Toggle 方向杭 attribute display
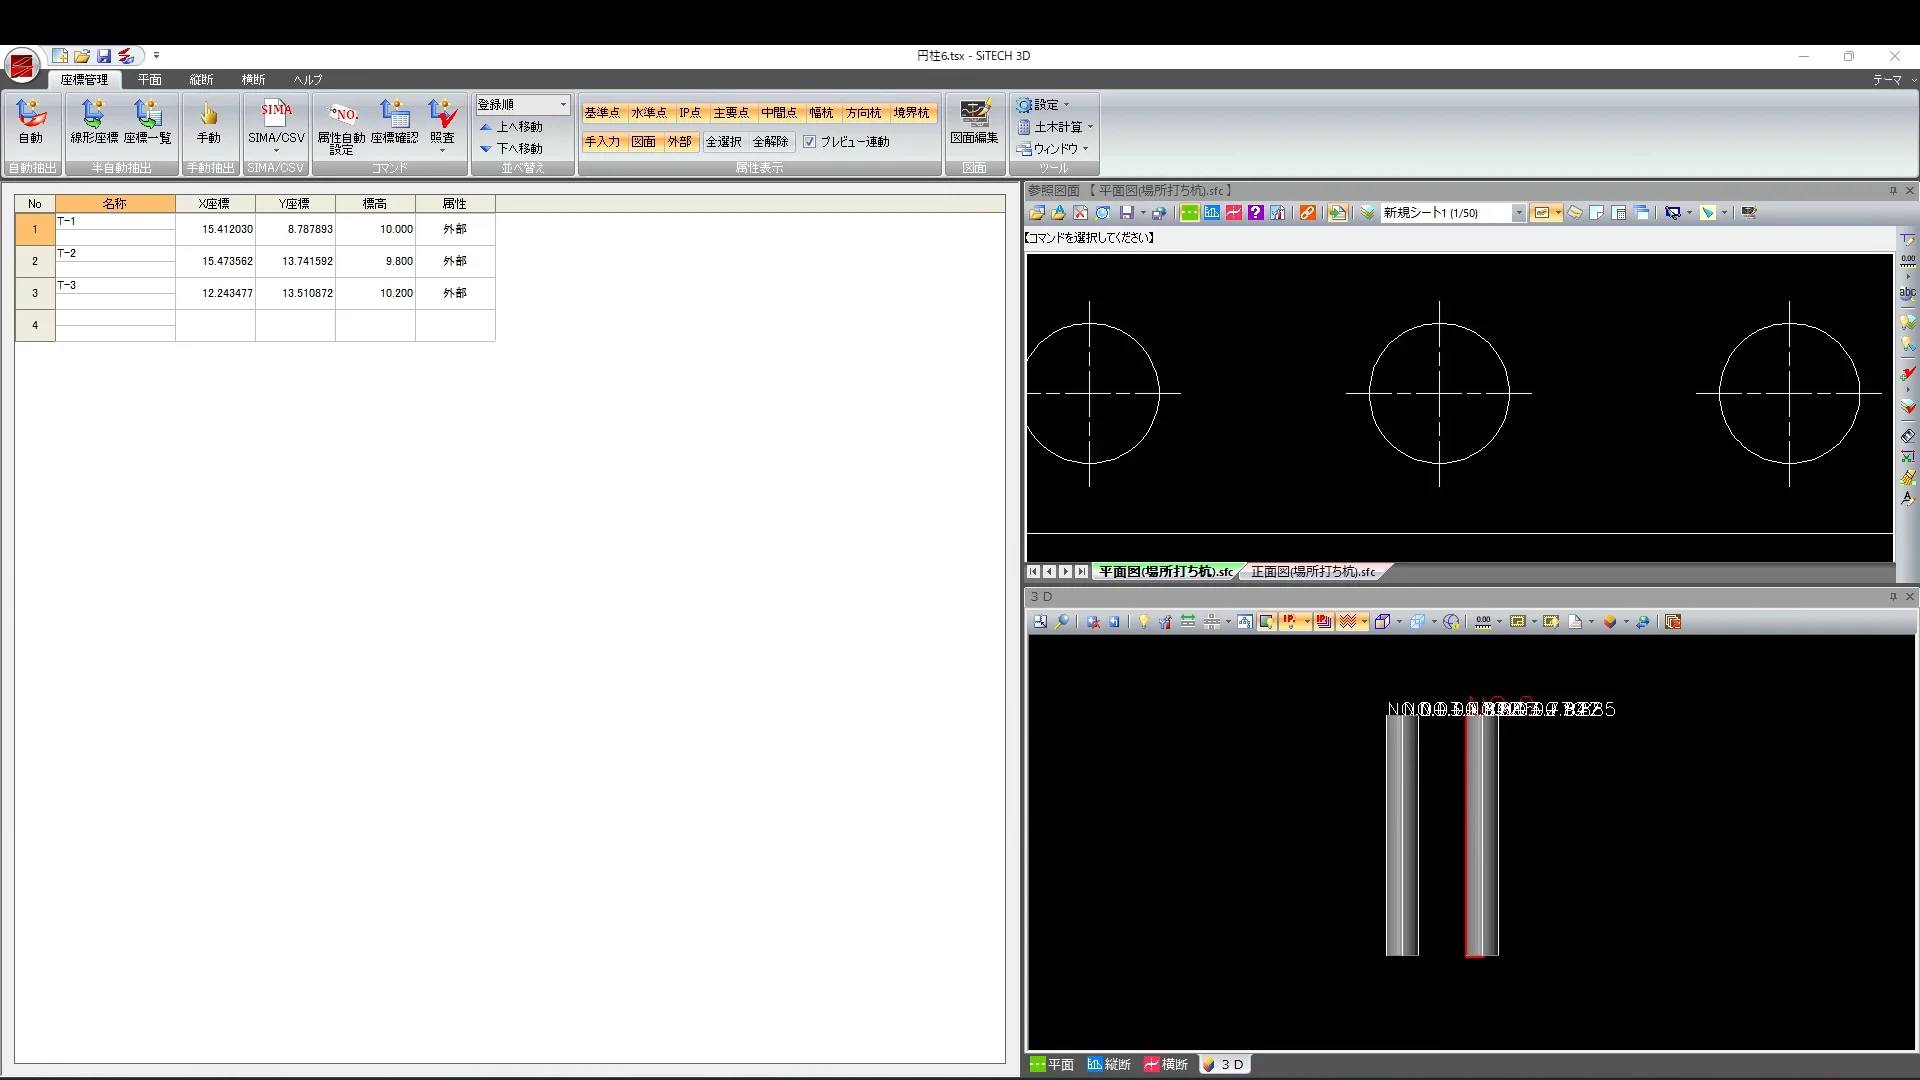 pyautogui.click(x=863, y=113)
